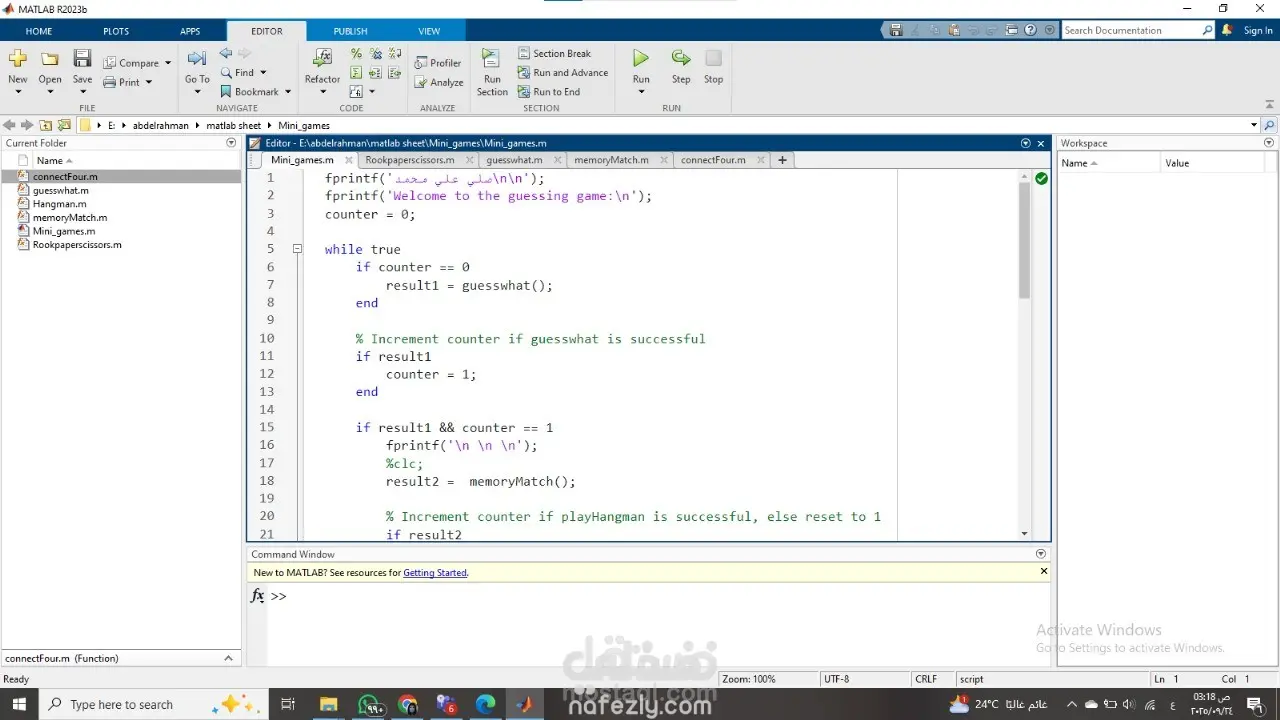Click the Profiler icon

[x=421, y=63]
